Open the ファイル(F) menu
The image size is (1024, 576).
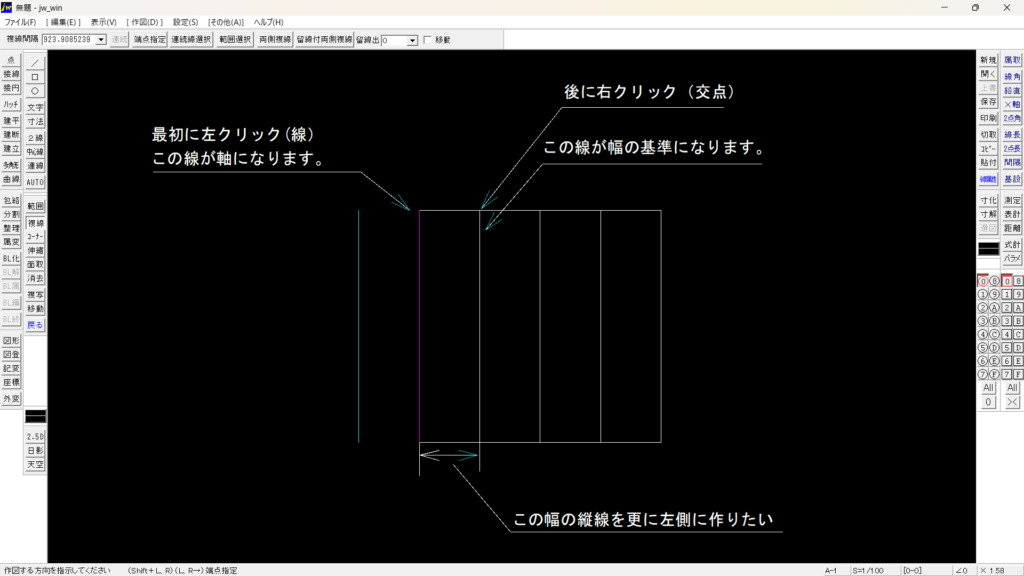pos(20,22)
